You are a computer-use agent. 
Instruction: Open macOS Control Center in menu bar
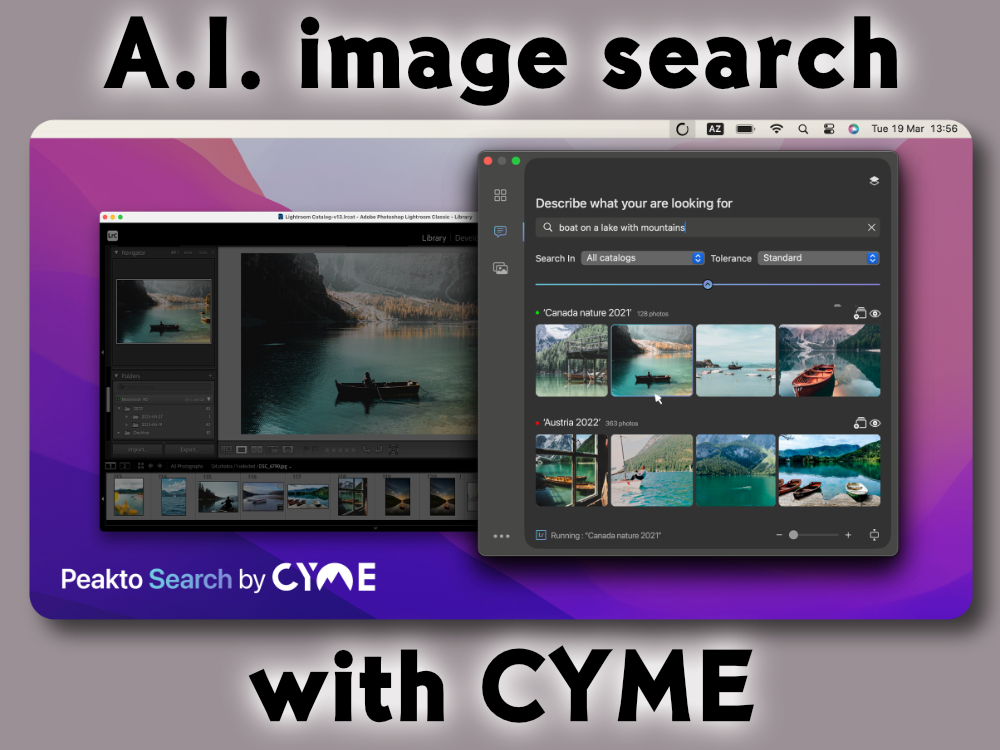point(829,129)
